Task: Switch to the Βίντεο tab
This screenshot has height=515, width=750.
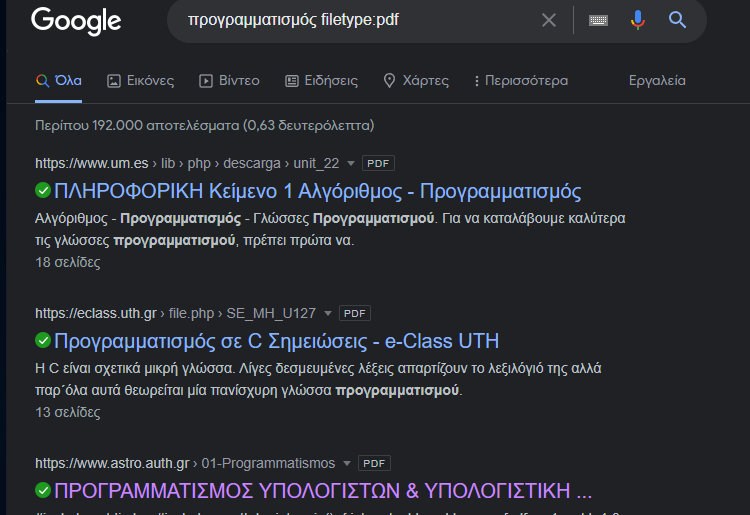Action: point(229,81)
